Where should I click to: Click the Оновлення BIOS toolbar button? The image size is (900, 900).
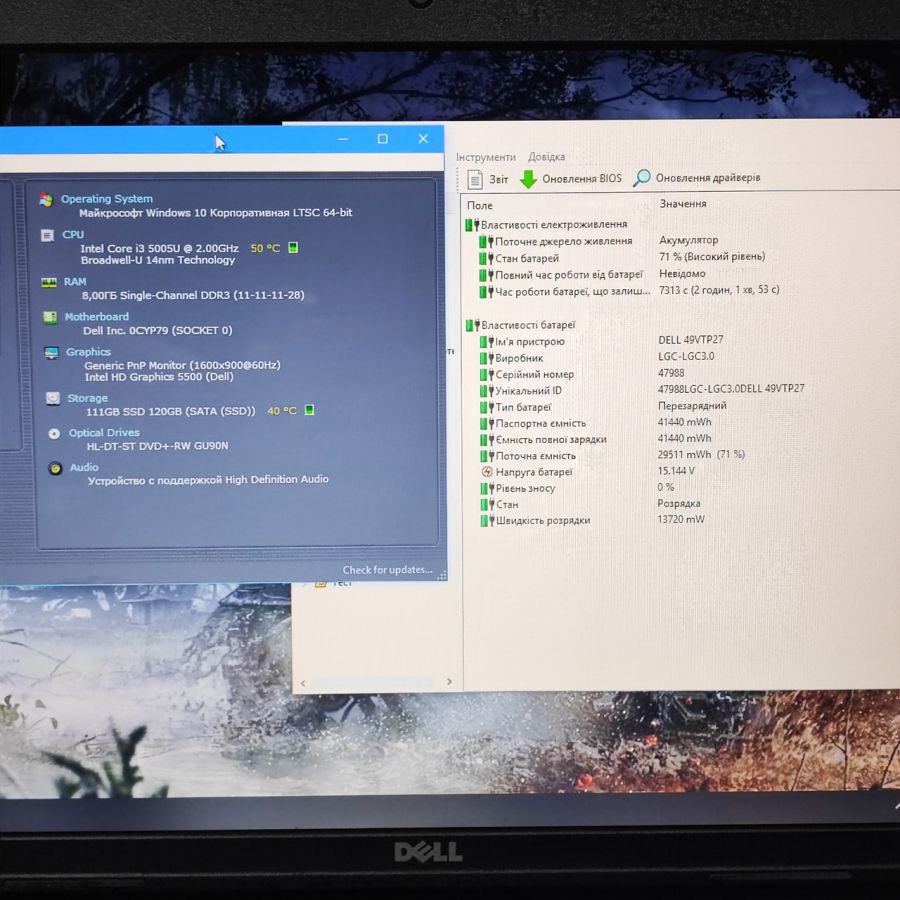coord(571,179)
